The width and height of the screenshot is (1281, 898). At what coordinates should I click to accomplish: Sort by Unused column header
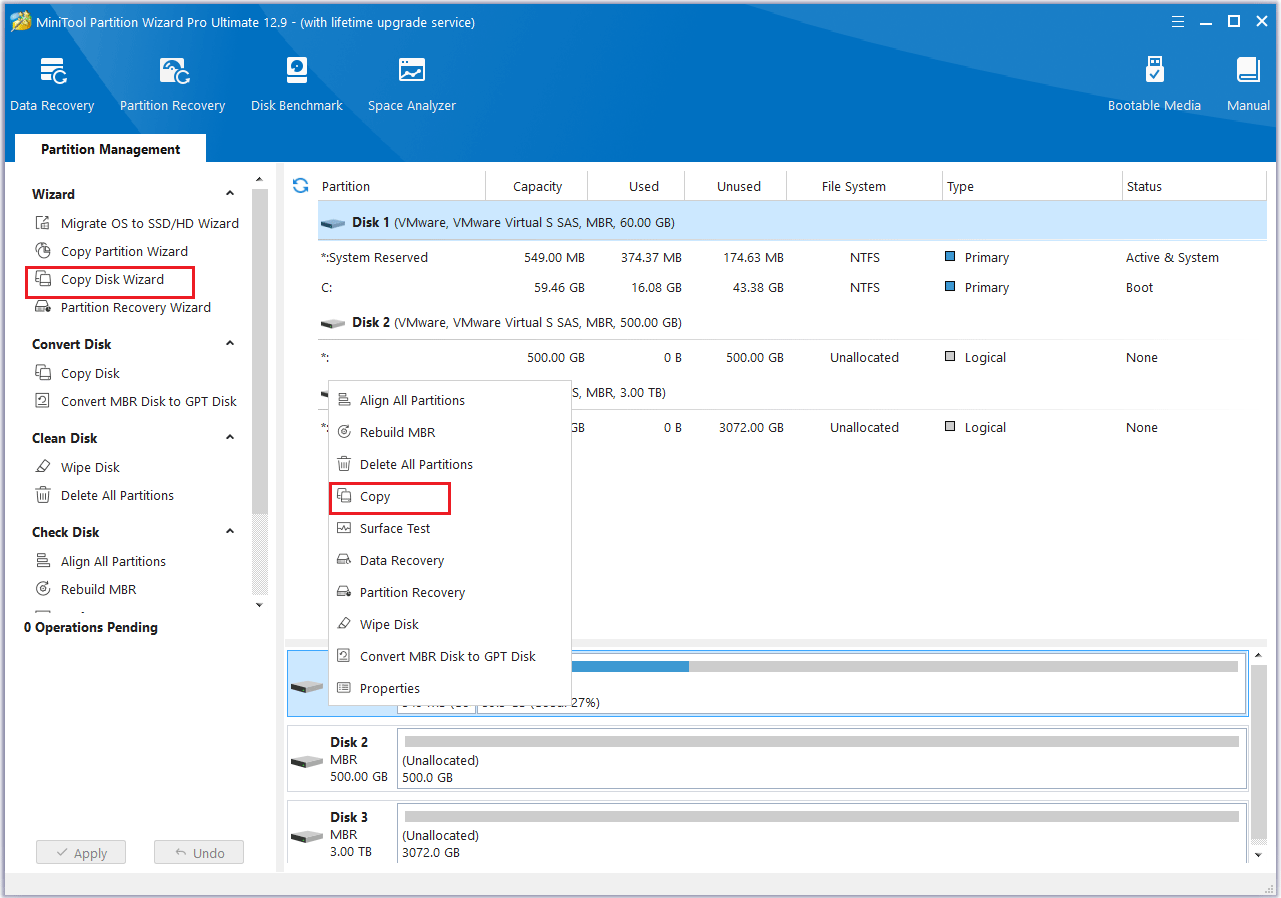(x=736, y=186)
